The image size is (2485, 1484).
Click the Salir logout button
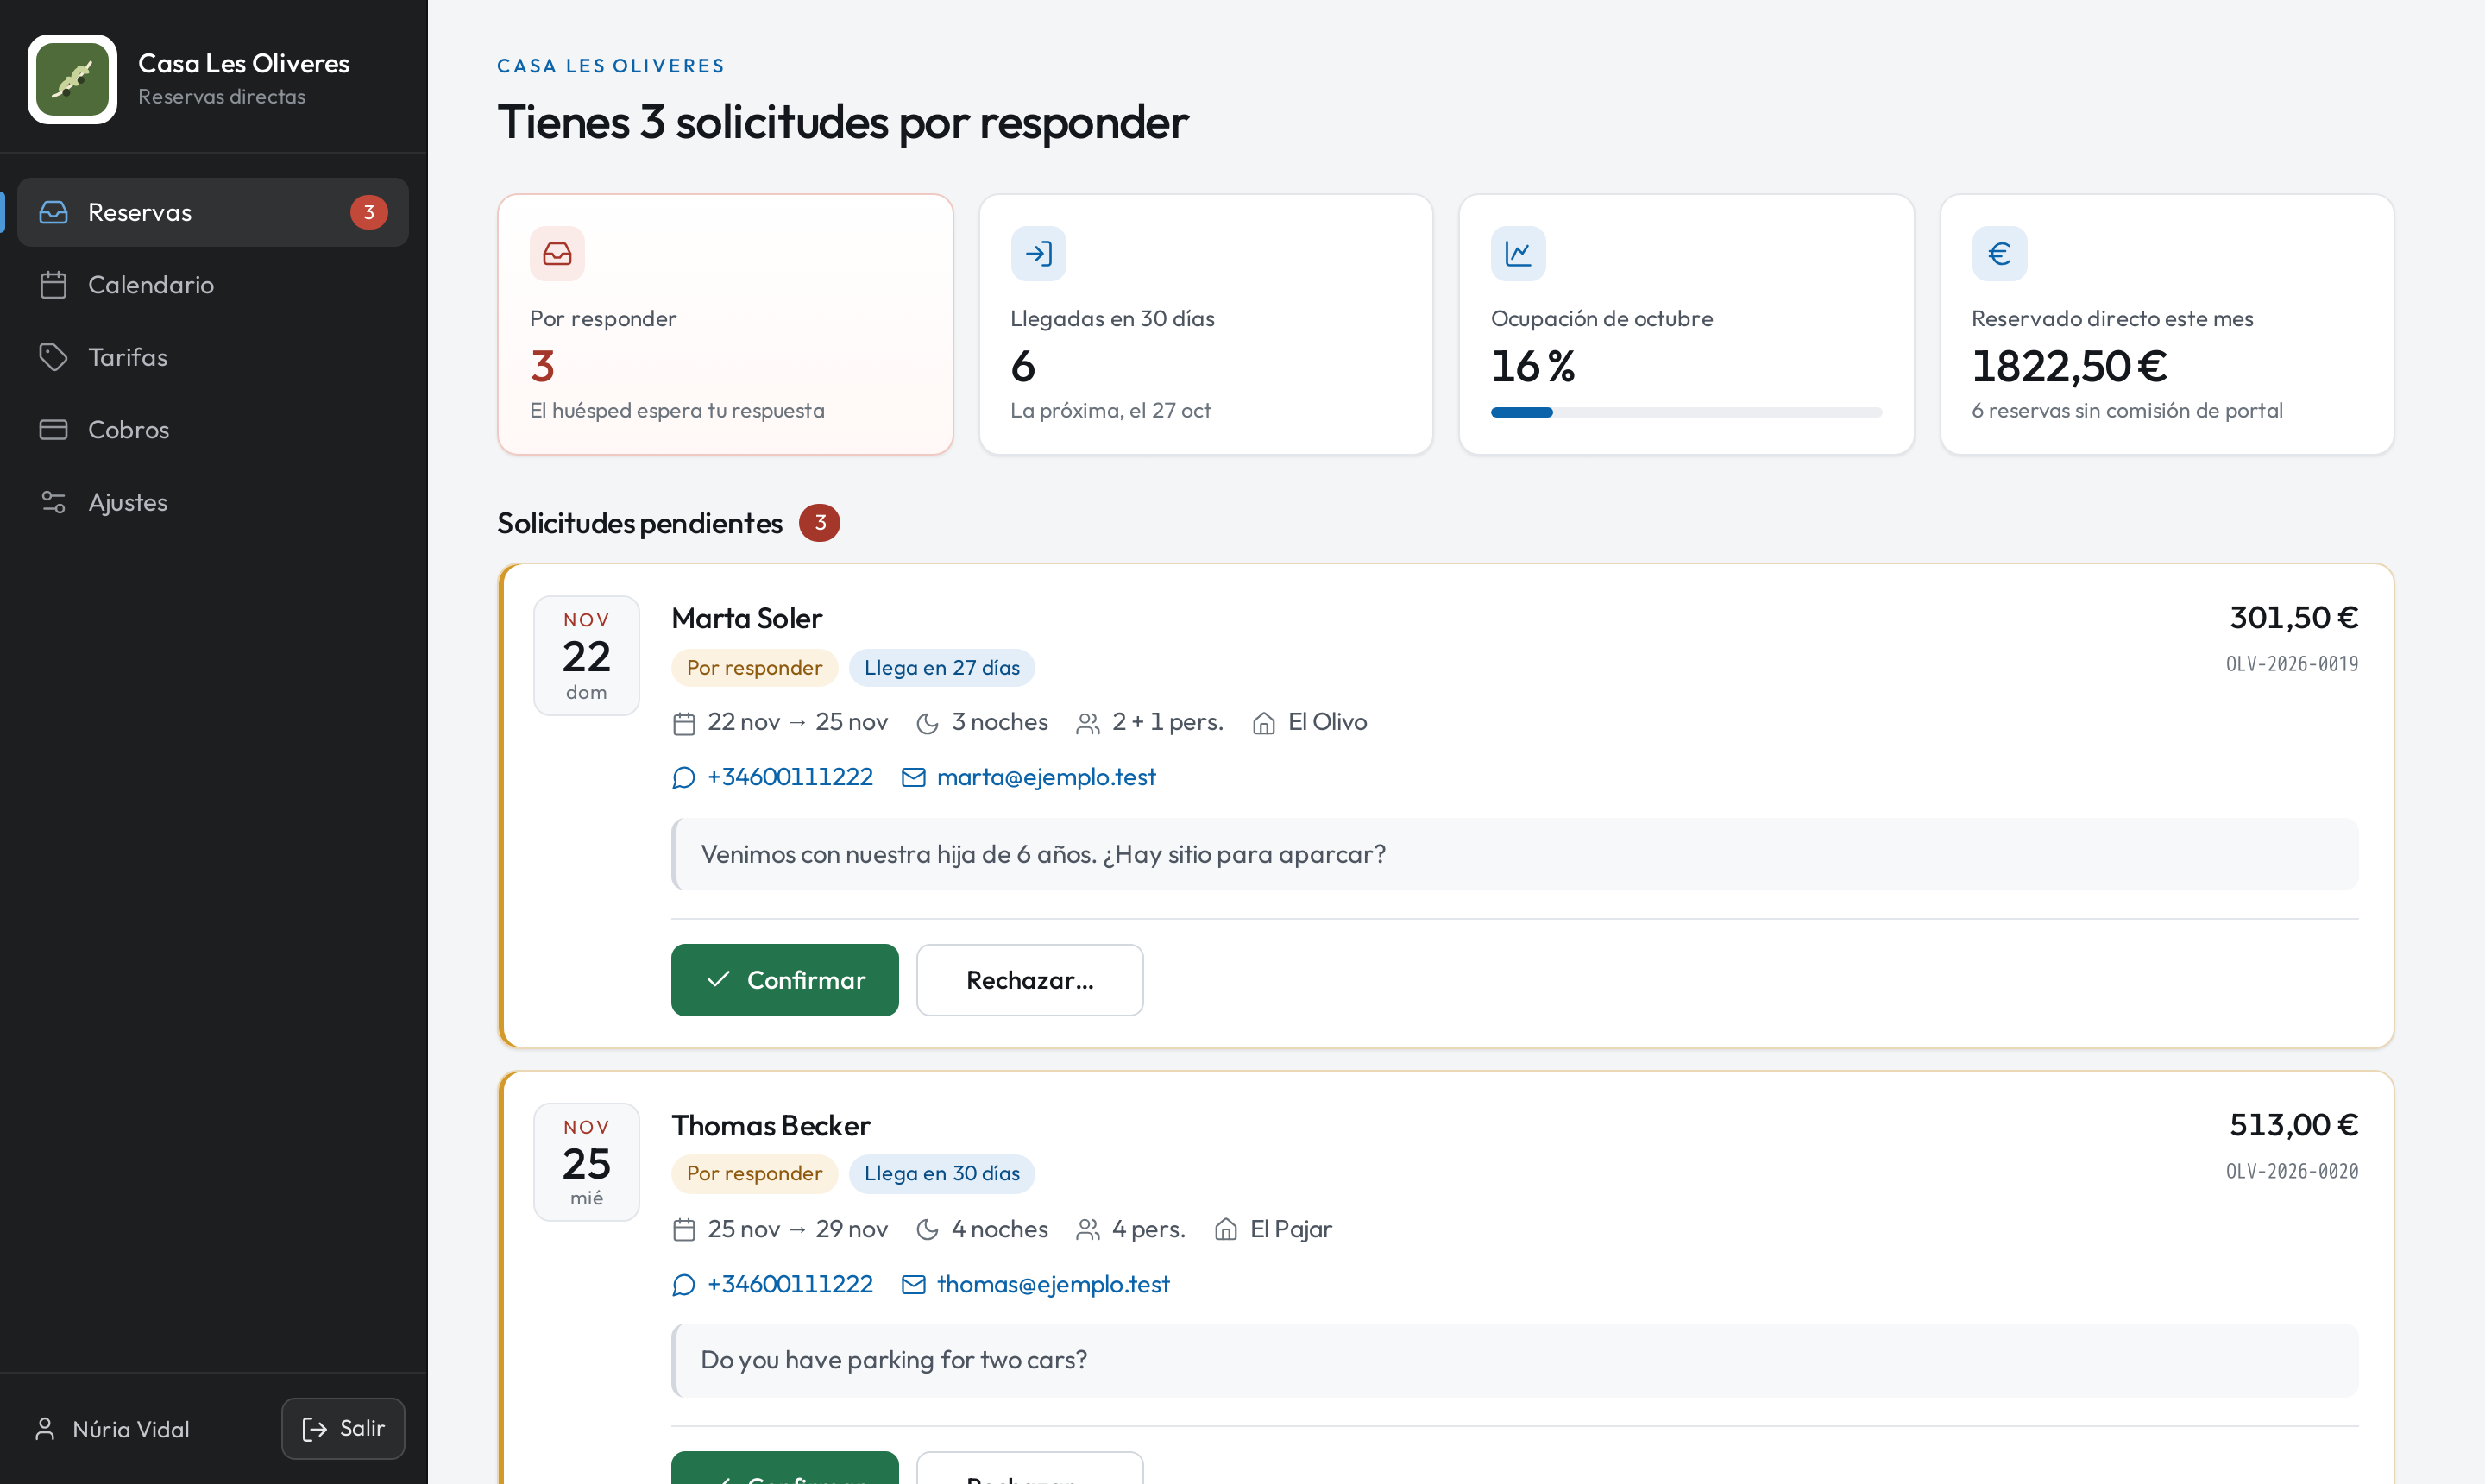(x=343, y=1429)
